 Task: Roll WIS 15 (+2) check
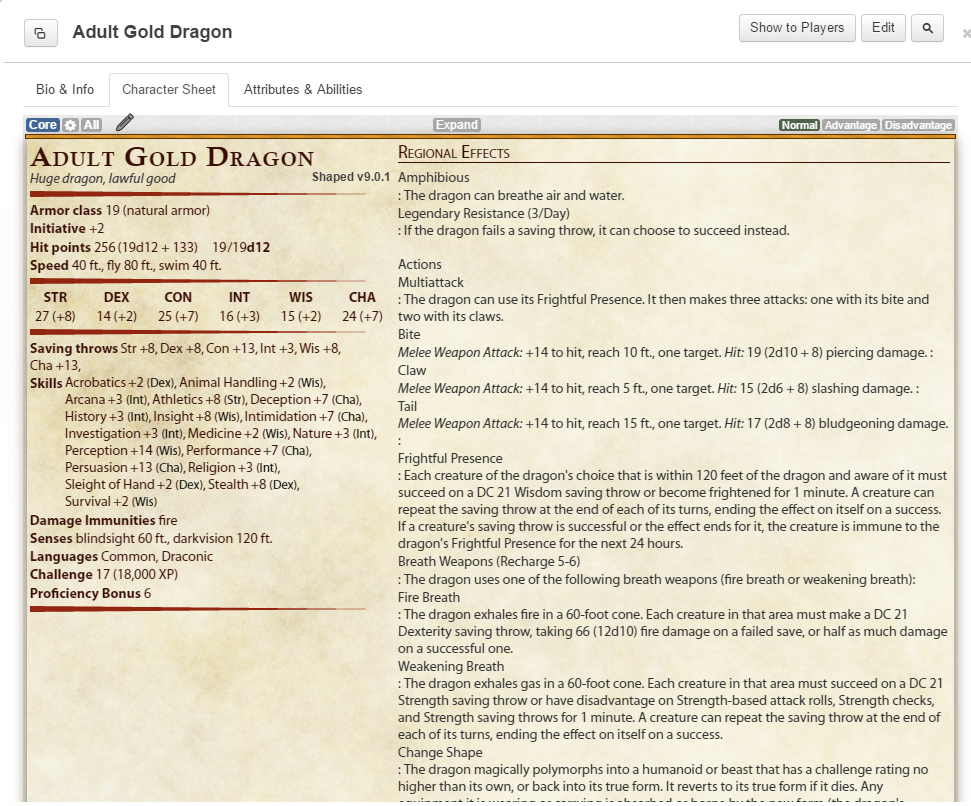[300, 307]
